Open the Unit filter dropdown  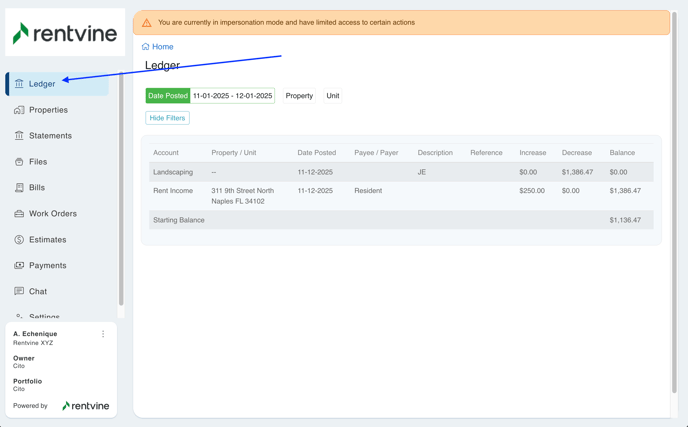click(x=333, y=96)
